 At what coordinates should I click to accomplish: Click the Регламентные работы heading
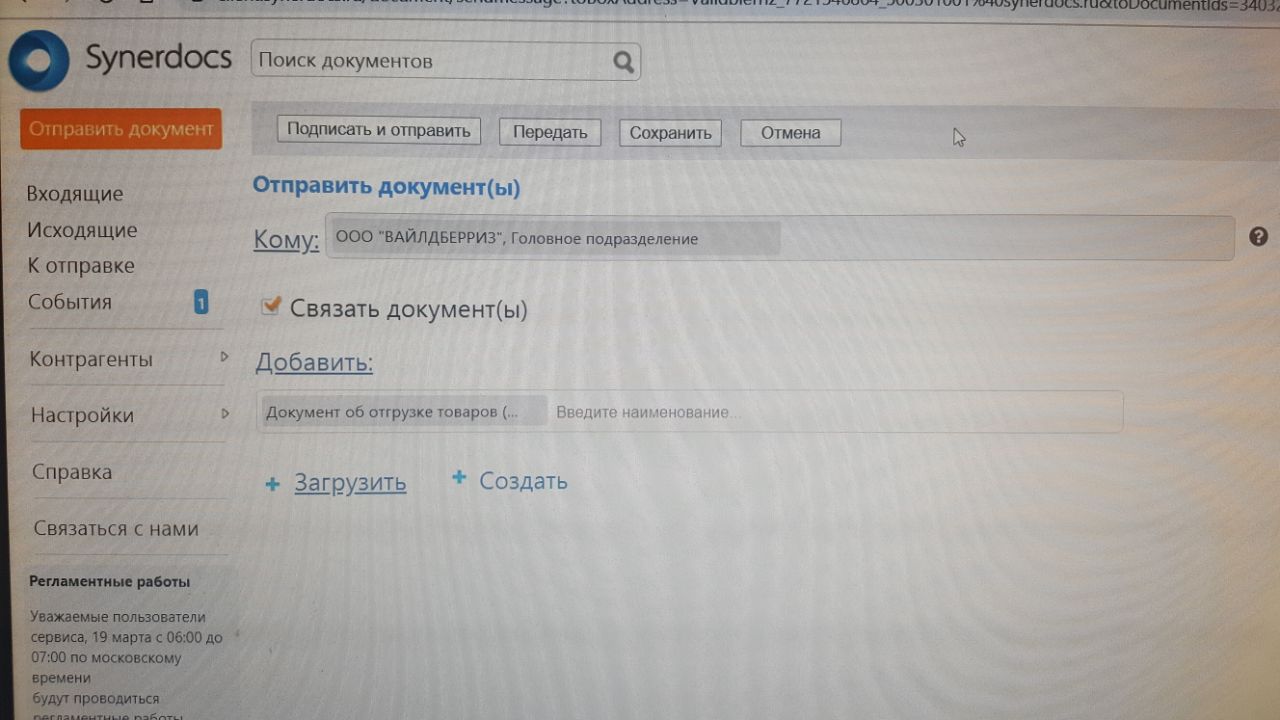tap(110, 582)
